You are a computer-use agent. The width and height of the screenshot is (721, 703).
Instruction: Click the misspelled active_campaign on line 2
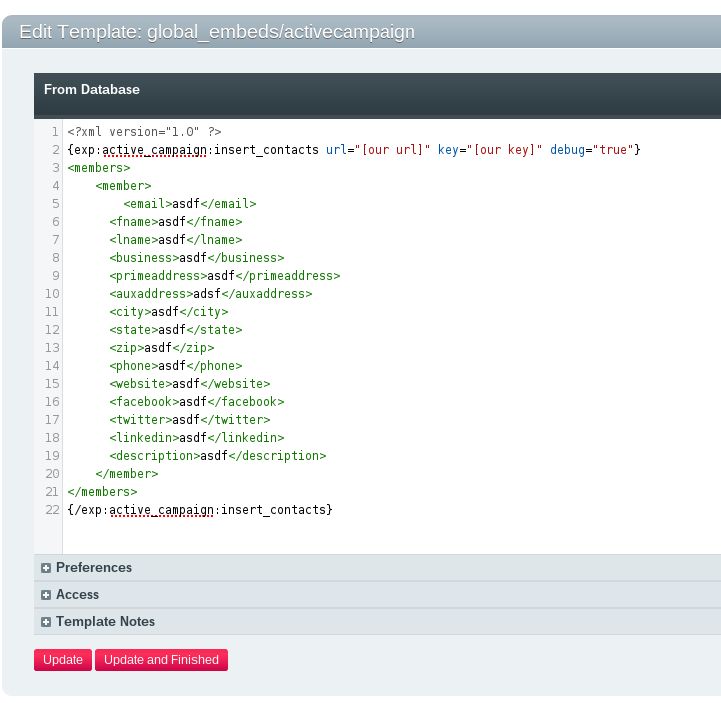[x=154, y=150]
